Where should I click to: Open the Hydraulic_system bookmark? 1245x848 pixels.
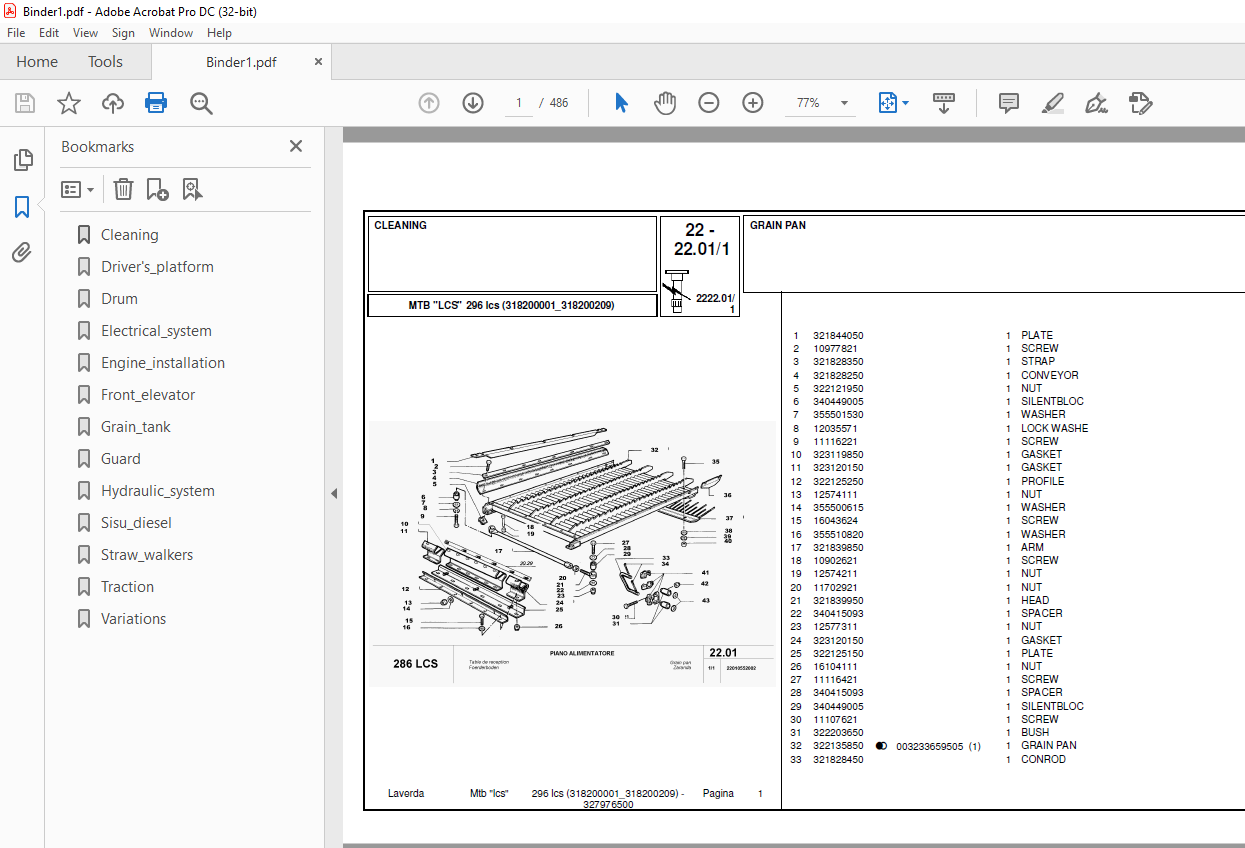tap(158, 491)
